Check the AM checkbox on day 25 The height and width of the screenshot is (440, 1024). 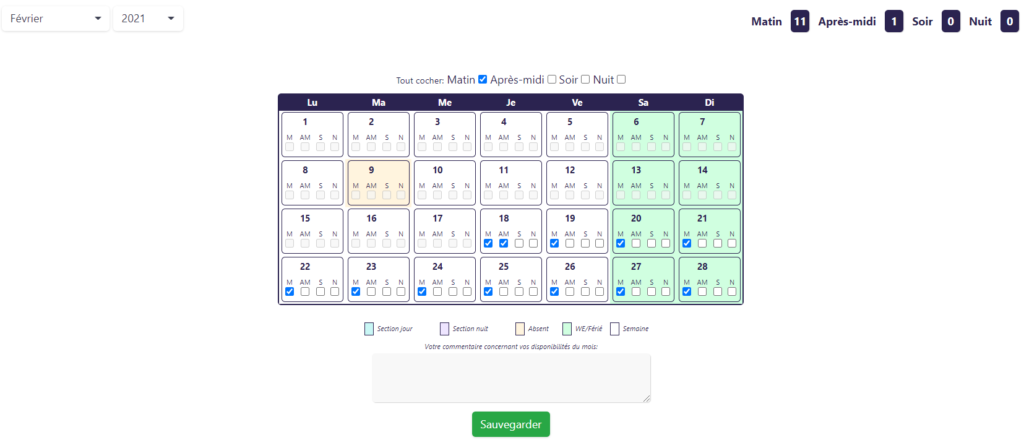pyautogui.click(x=504, y=292)
